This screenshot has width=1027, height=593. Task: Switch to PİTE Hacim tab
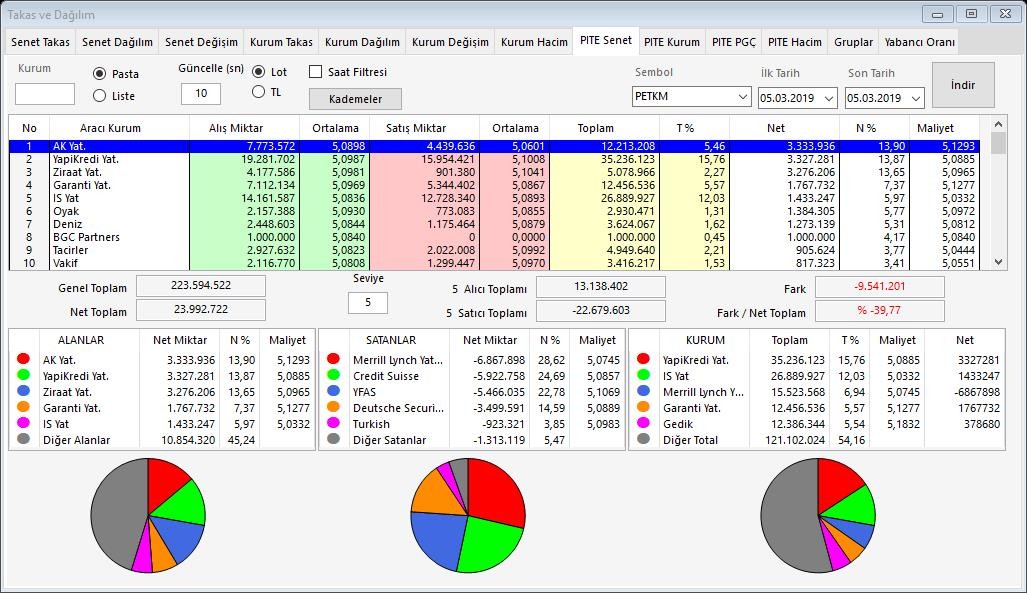pos(794,42)
